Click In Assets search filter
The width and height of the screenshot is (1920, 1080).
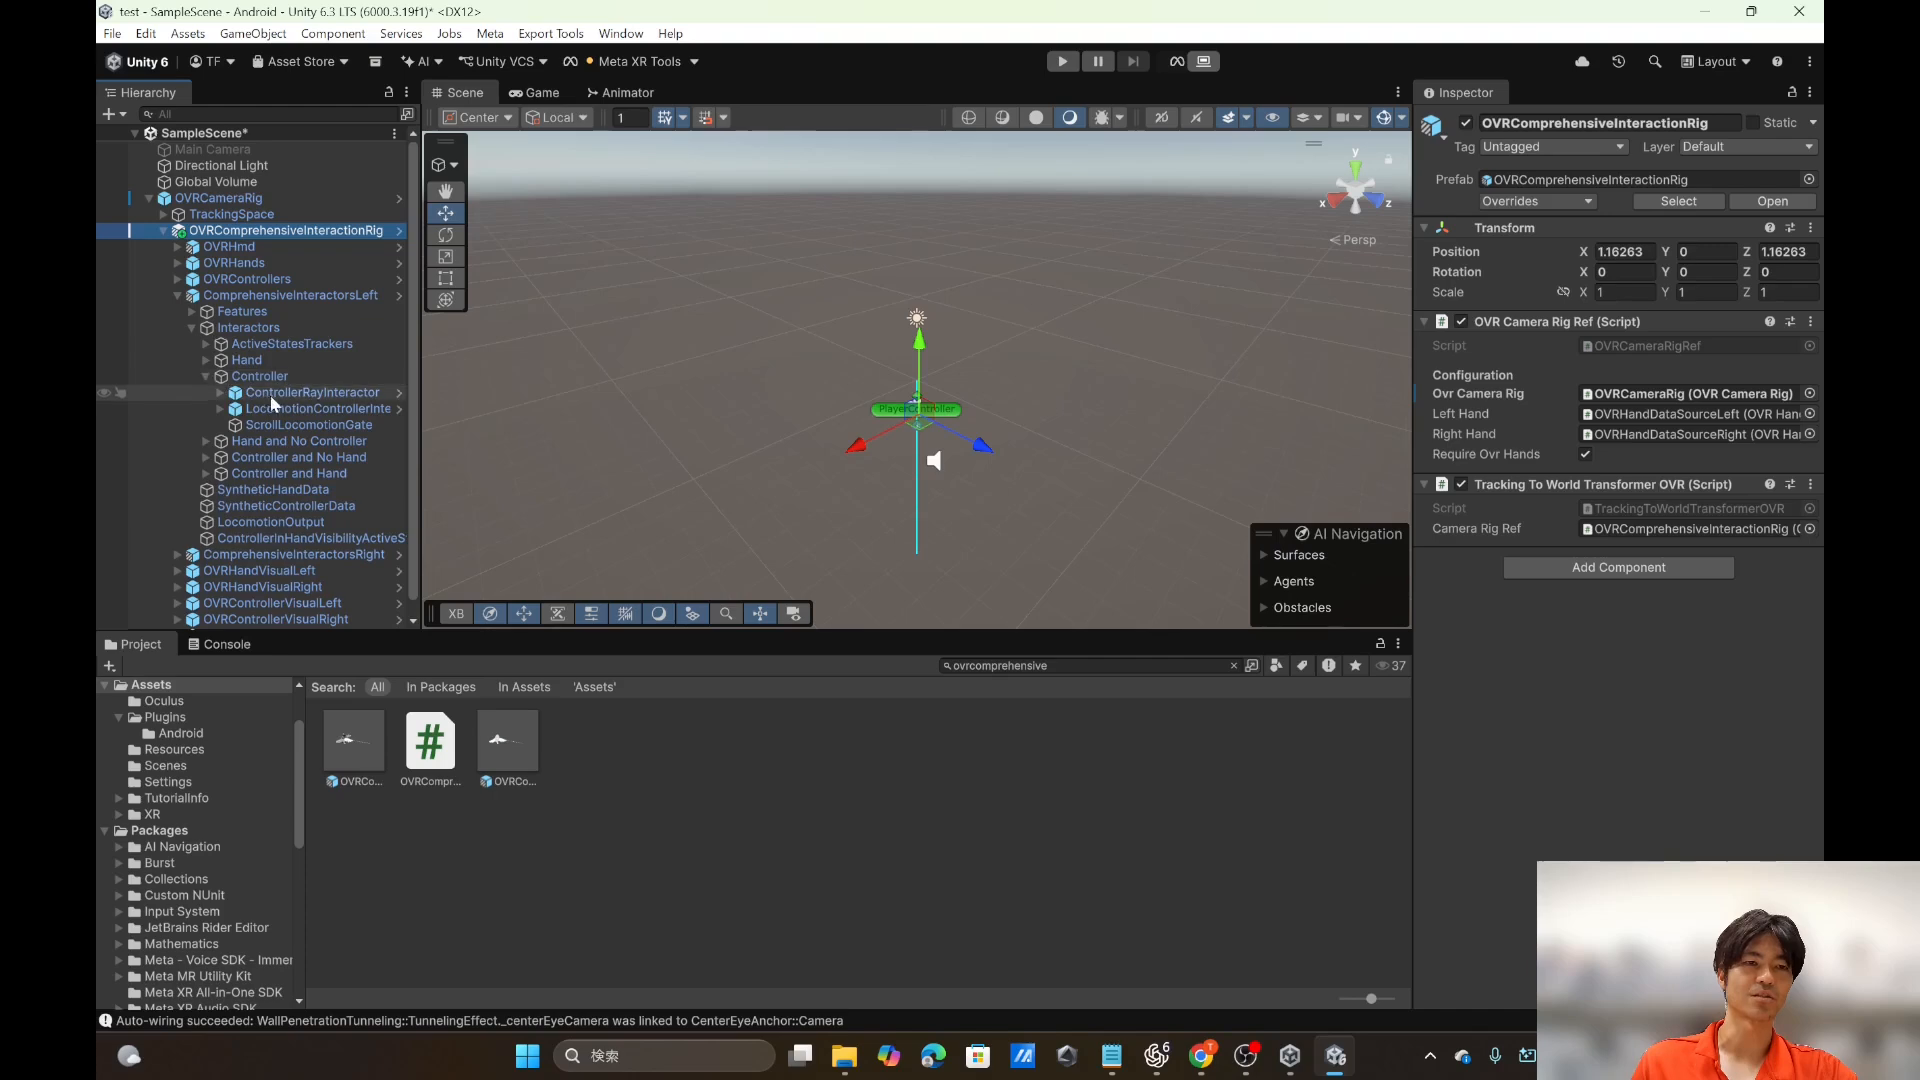[x=524, y=687]
